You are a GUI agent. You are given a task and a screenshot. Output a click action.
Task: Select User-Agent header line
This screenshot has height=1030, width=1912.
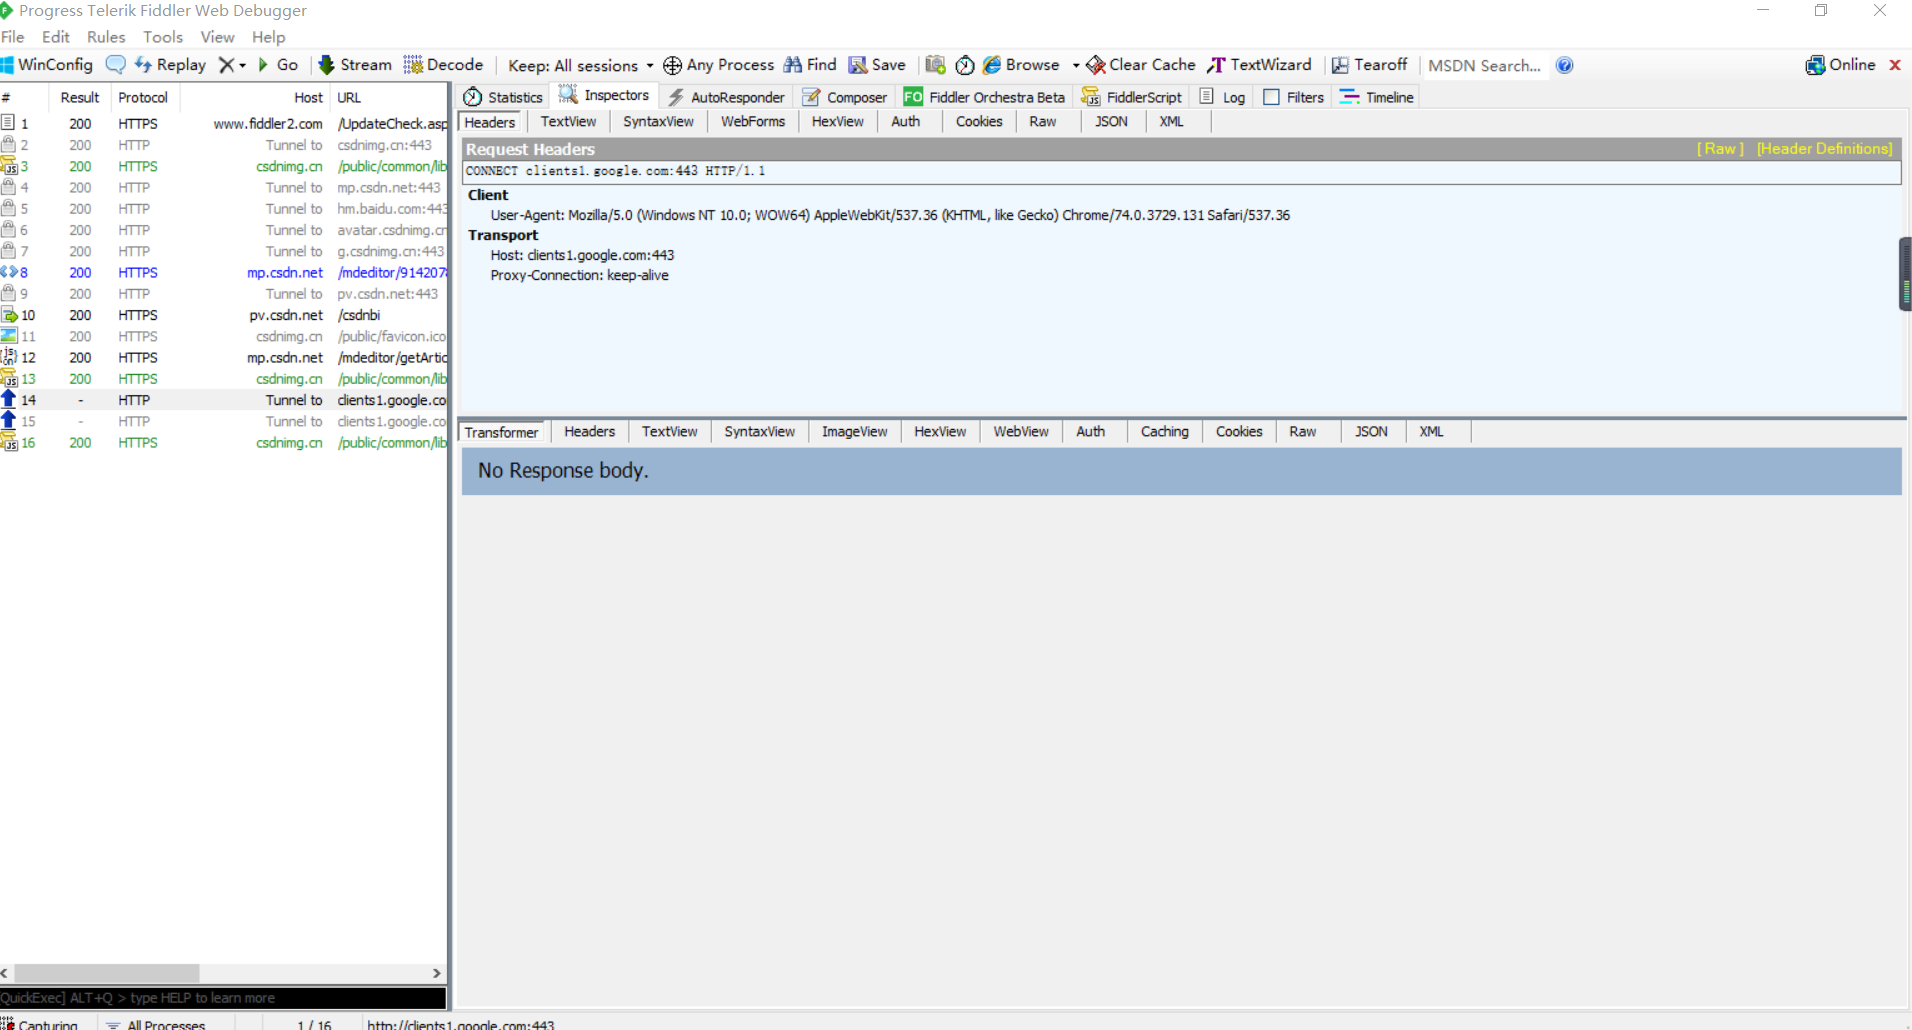click(x=890, y=215)
